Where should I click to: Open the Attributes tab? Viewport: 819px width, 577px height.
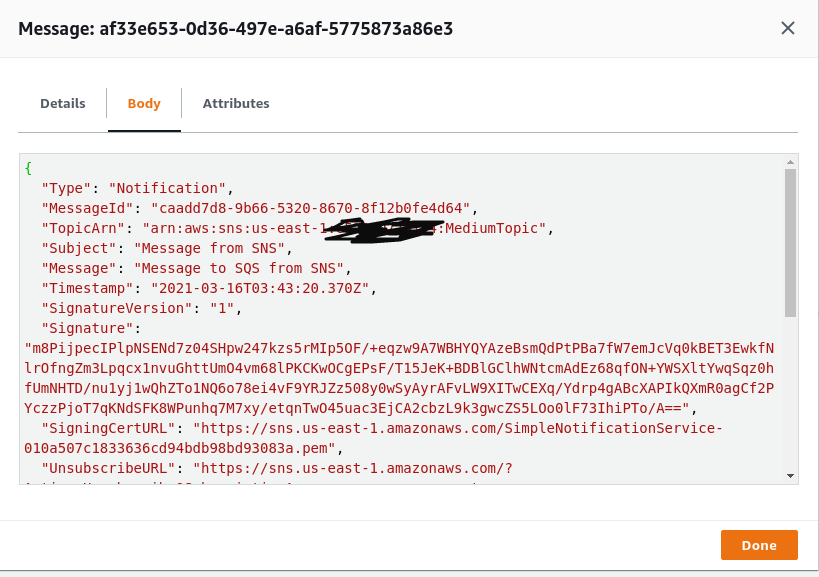pos(236,103)
